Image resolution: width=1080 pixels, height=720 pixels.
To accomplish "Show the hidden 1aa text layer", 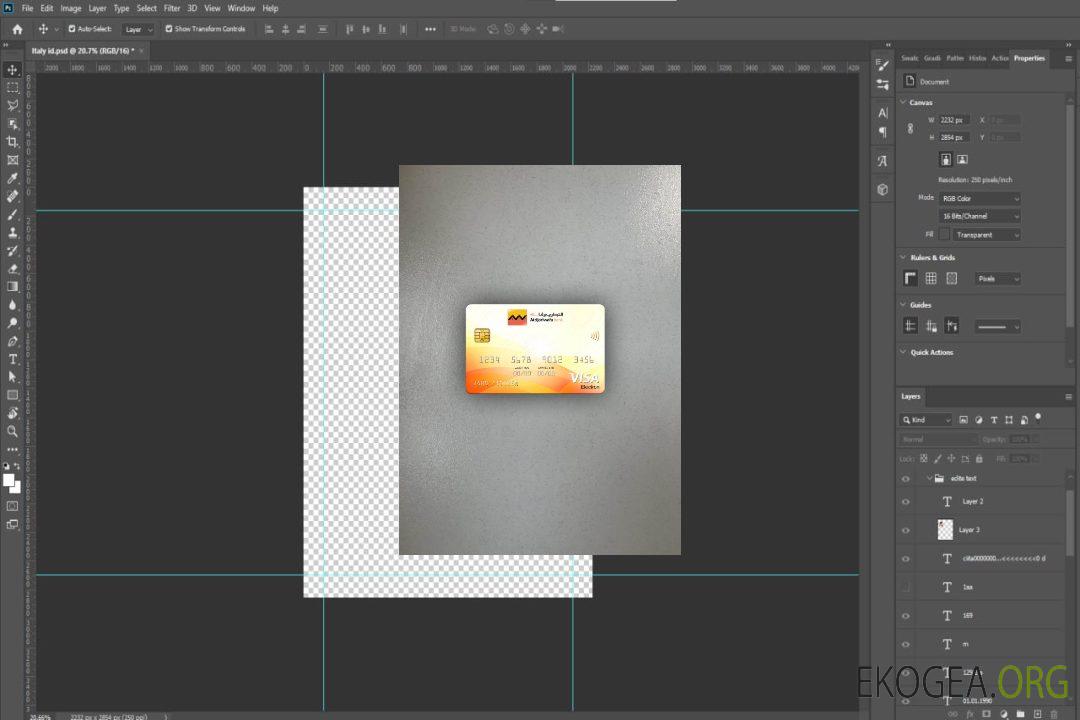I will pyautogui.click(x=906, y=588).
